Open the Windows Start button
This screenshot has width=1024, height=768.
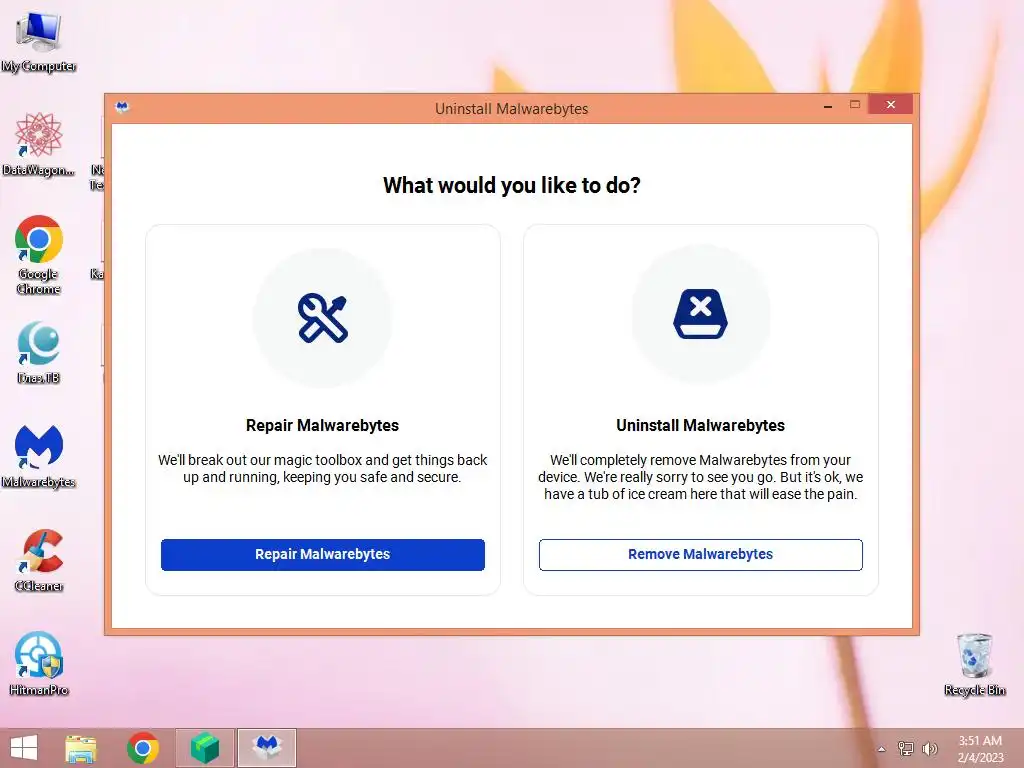point(24,748)
